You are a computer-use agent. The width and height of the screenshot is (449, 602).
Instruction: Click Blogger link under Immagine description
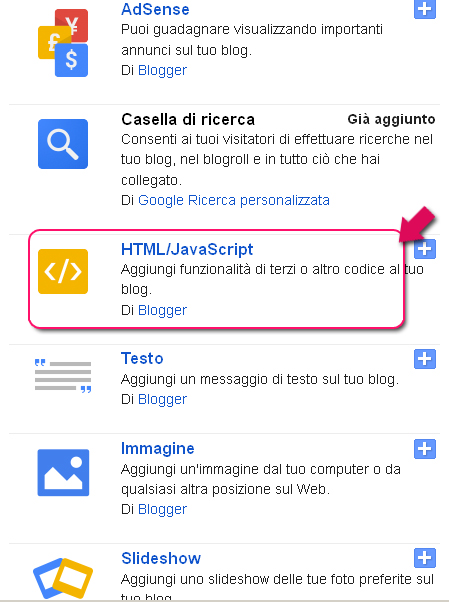pos(162,509)
